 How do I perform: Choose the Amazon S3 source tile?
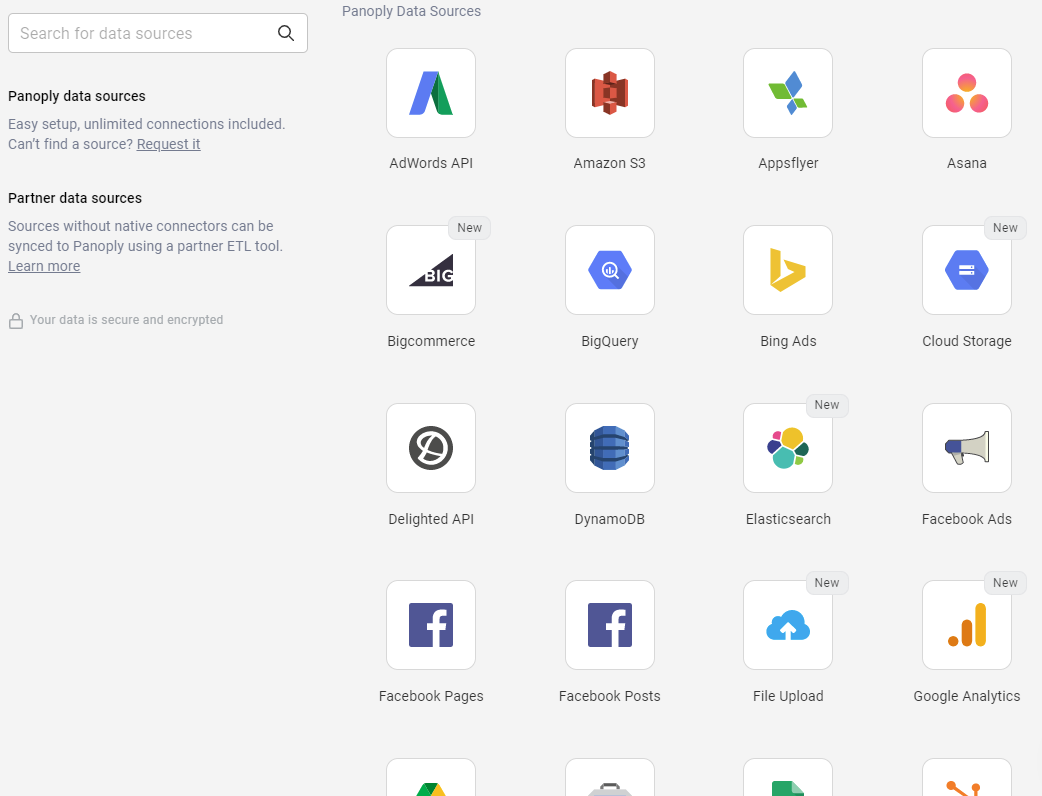click(609, 93)
